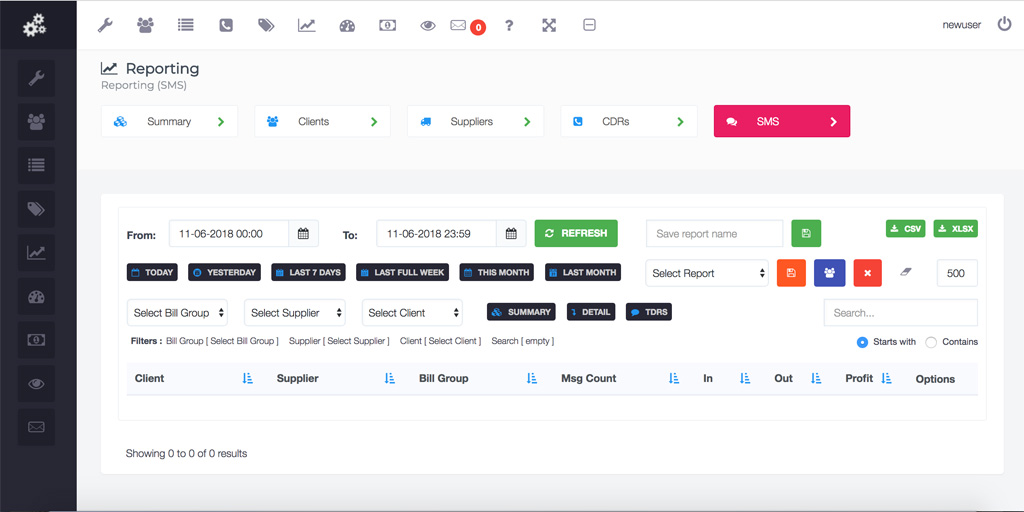Click the wrench icon in top toolbar
The height and width of the screenshot is (512, 1024).
pyautogui.click(x=105, y=25)
